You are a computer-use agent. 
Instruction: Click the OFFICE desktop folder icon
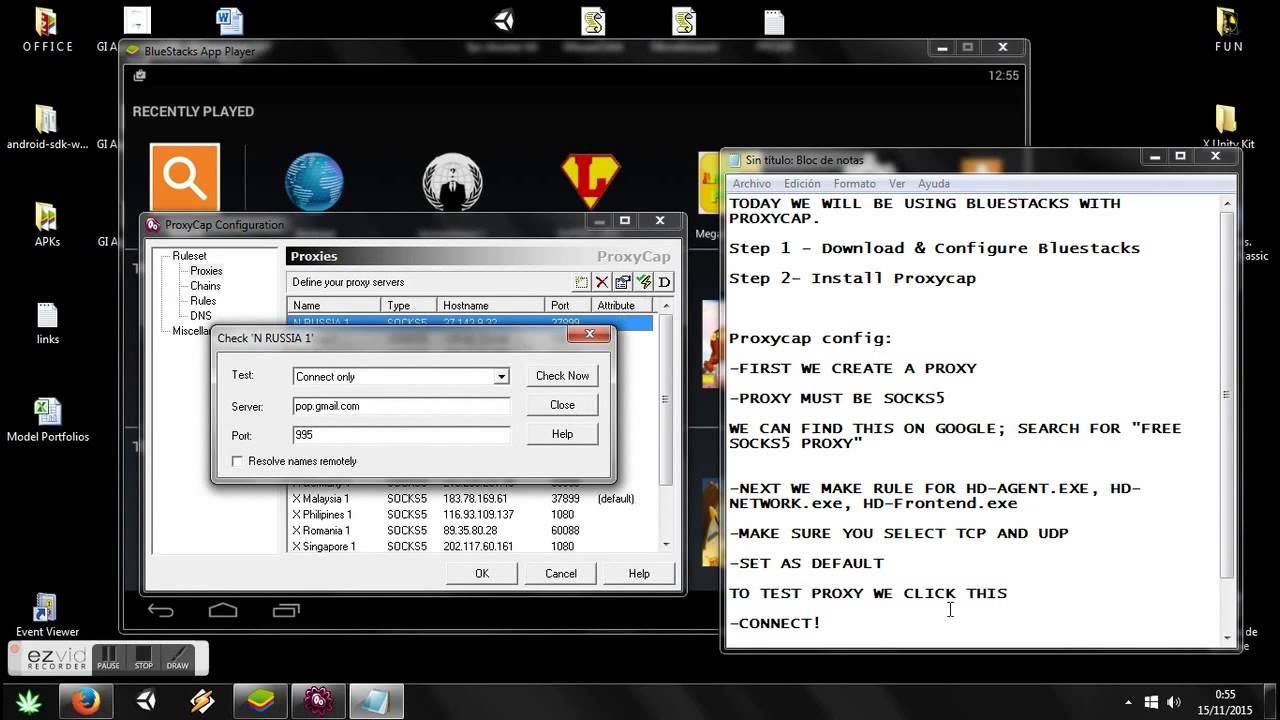click(x=47, y=30)
